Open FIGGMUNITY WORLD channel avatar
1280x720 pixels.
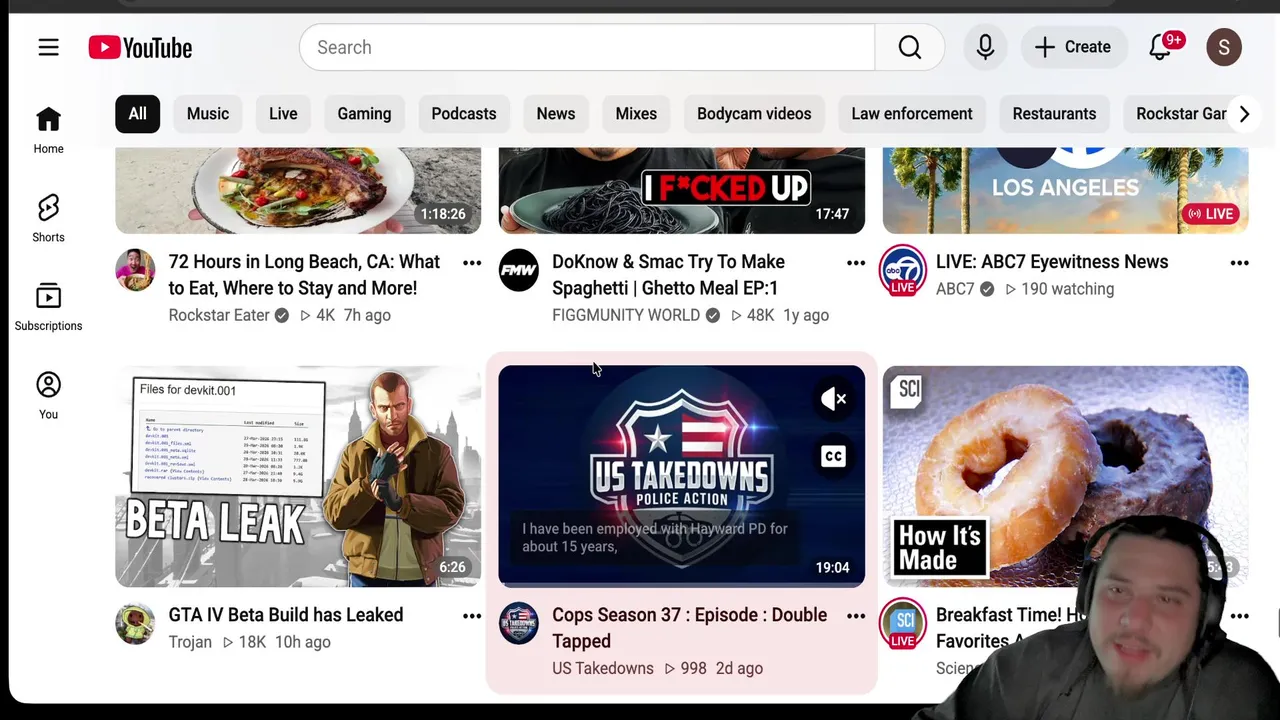coord(519,270)
